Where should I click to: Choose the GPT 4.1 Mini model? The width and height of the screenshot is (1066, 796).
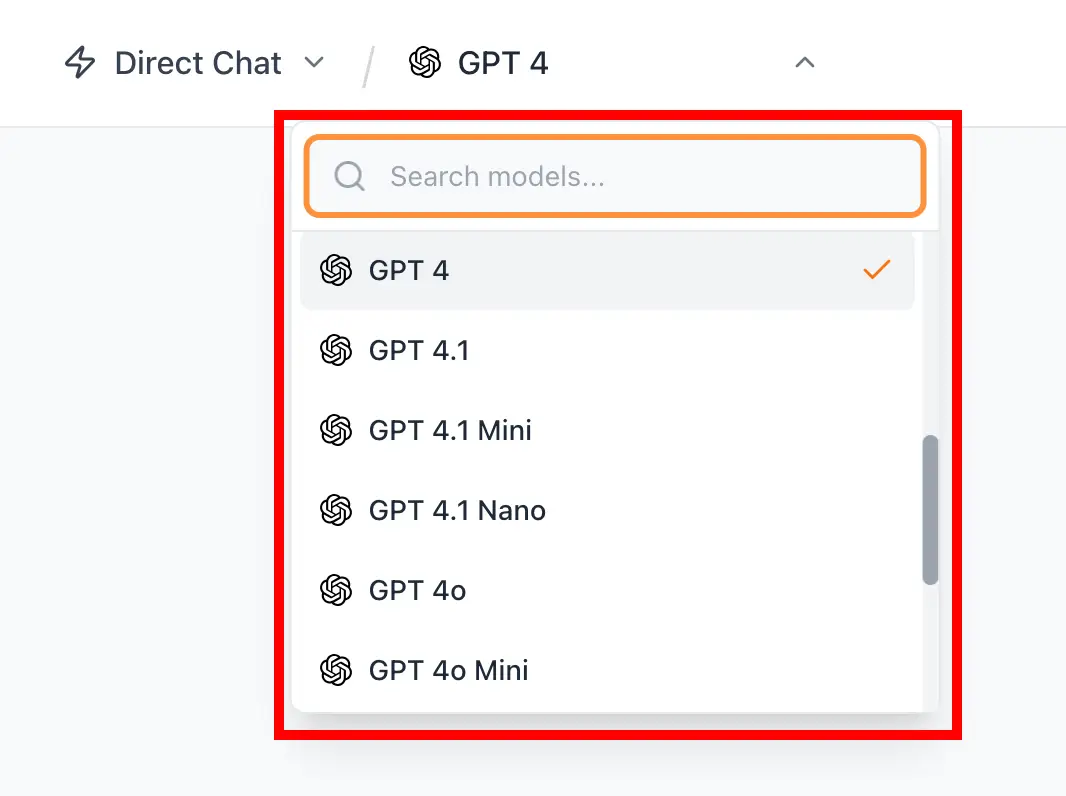(450, 430)
